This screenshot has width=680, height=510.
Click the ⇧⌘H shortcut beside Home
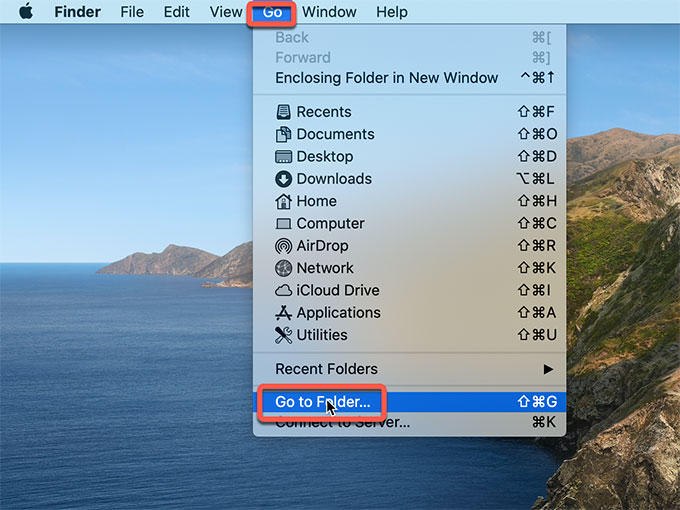[537, 201]
